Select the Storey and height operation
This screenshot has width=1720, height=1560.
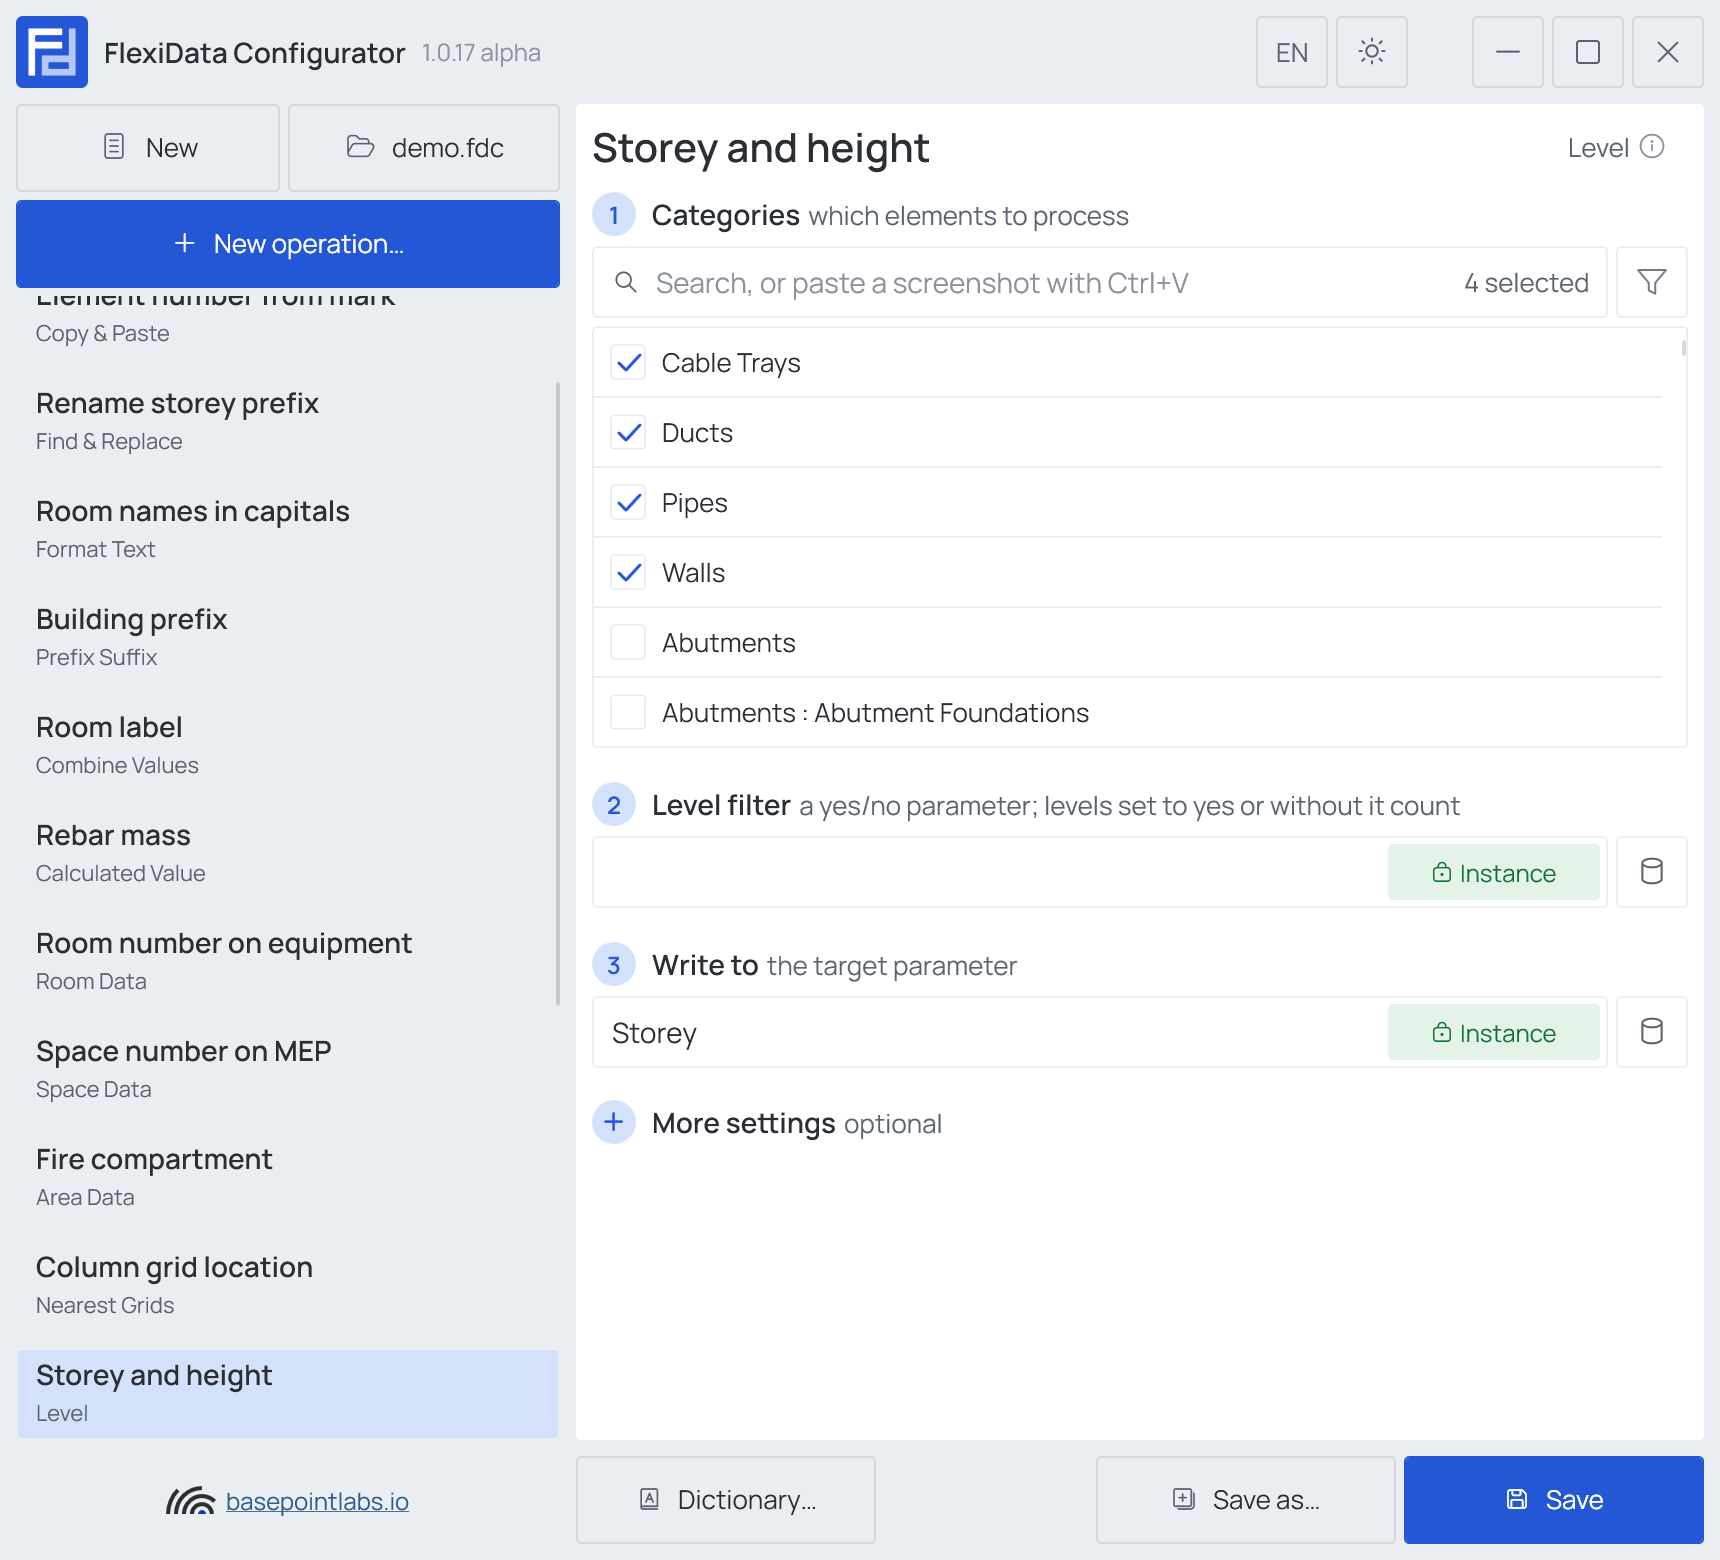pyautogui.click(x=288, y=1393)
